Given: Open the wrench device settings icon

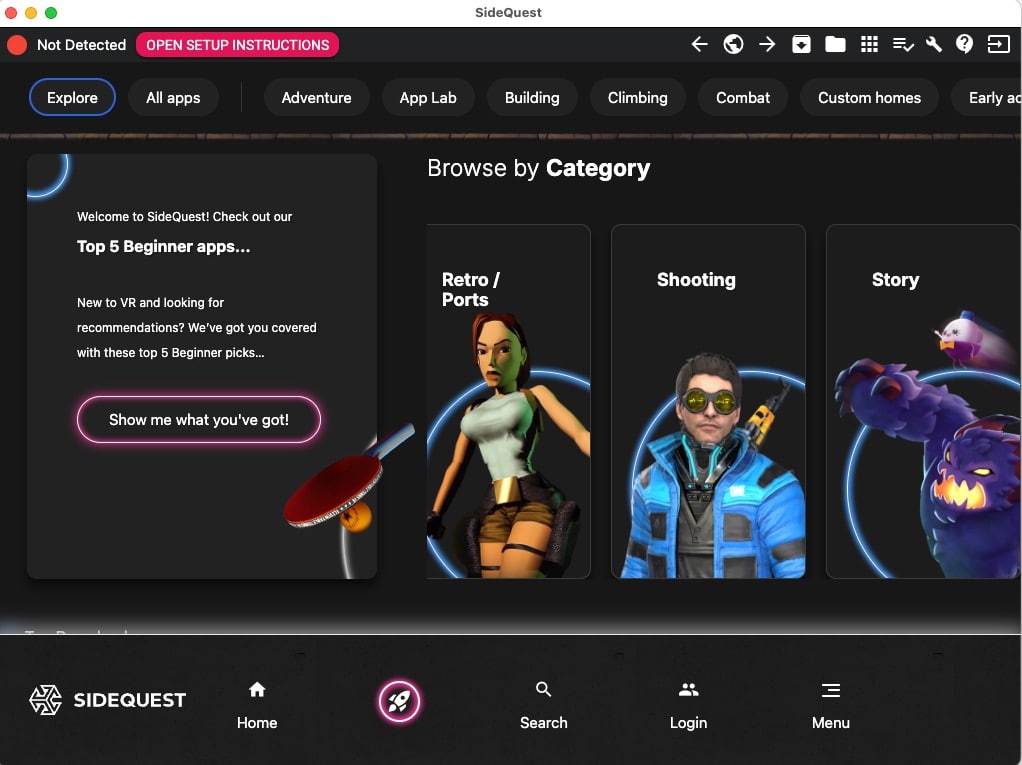Looking at the screenshot, I should (934, 44).
